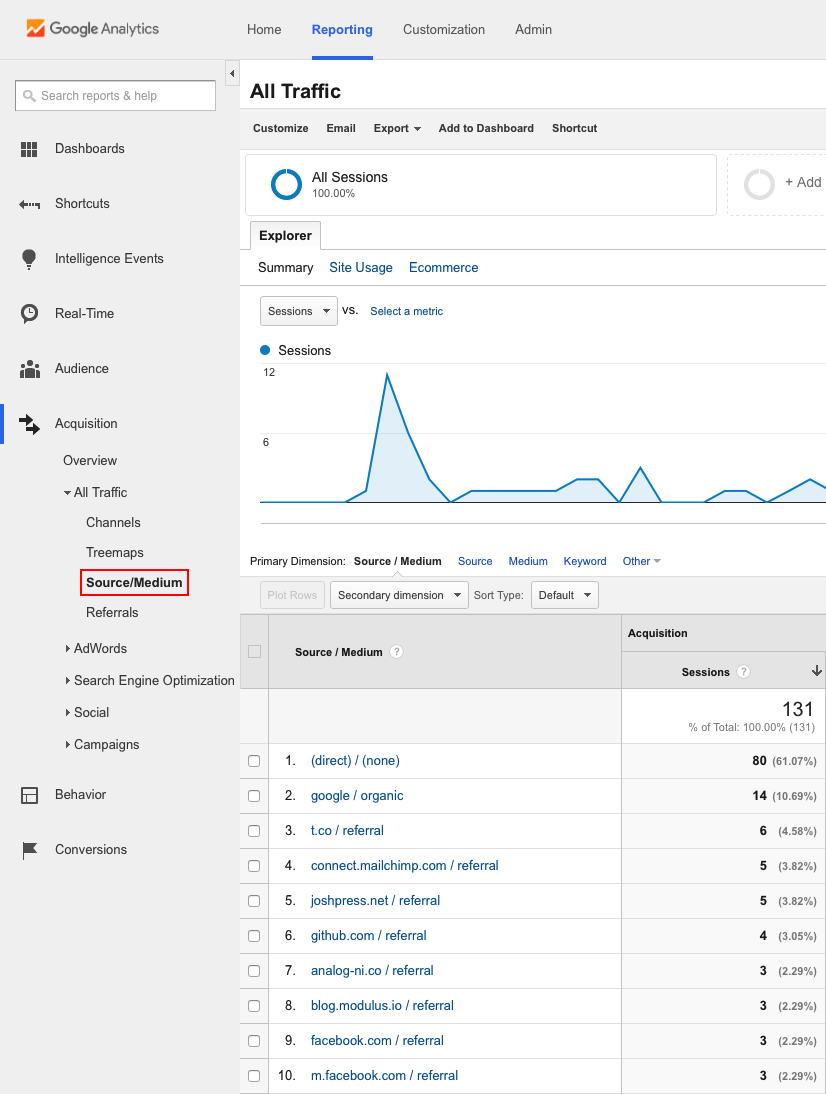Open the Other primary dimension dropdown
The height and width of the screenshot is (1094, 826).
pos(641,561)
